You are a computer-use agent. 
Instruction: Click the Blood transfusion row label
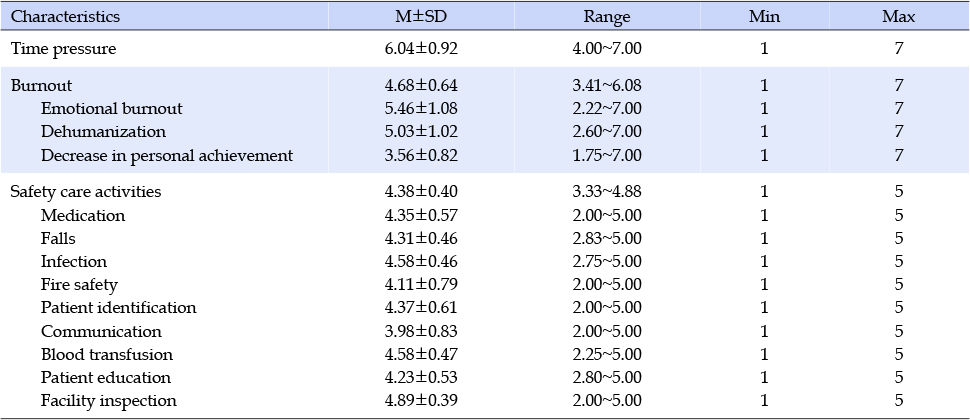(107, 354)
